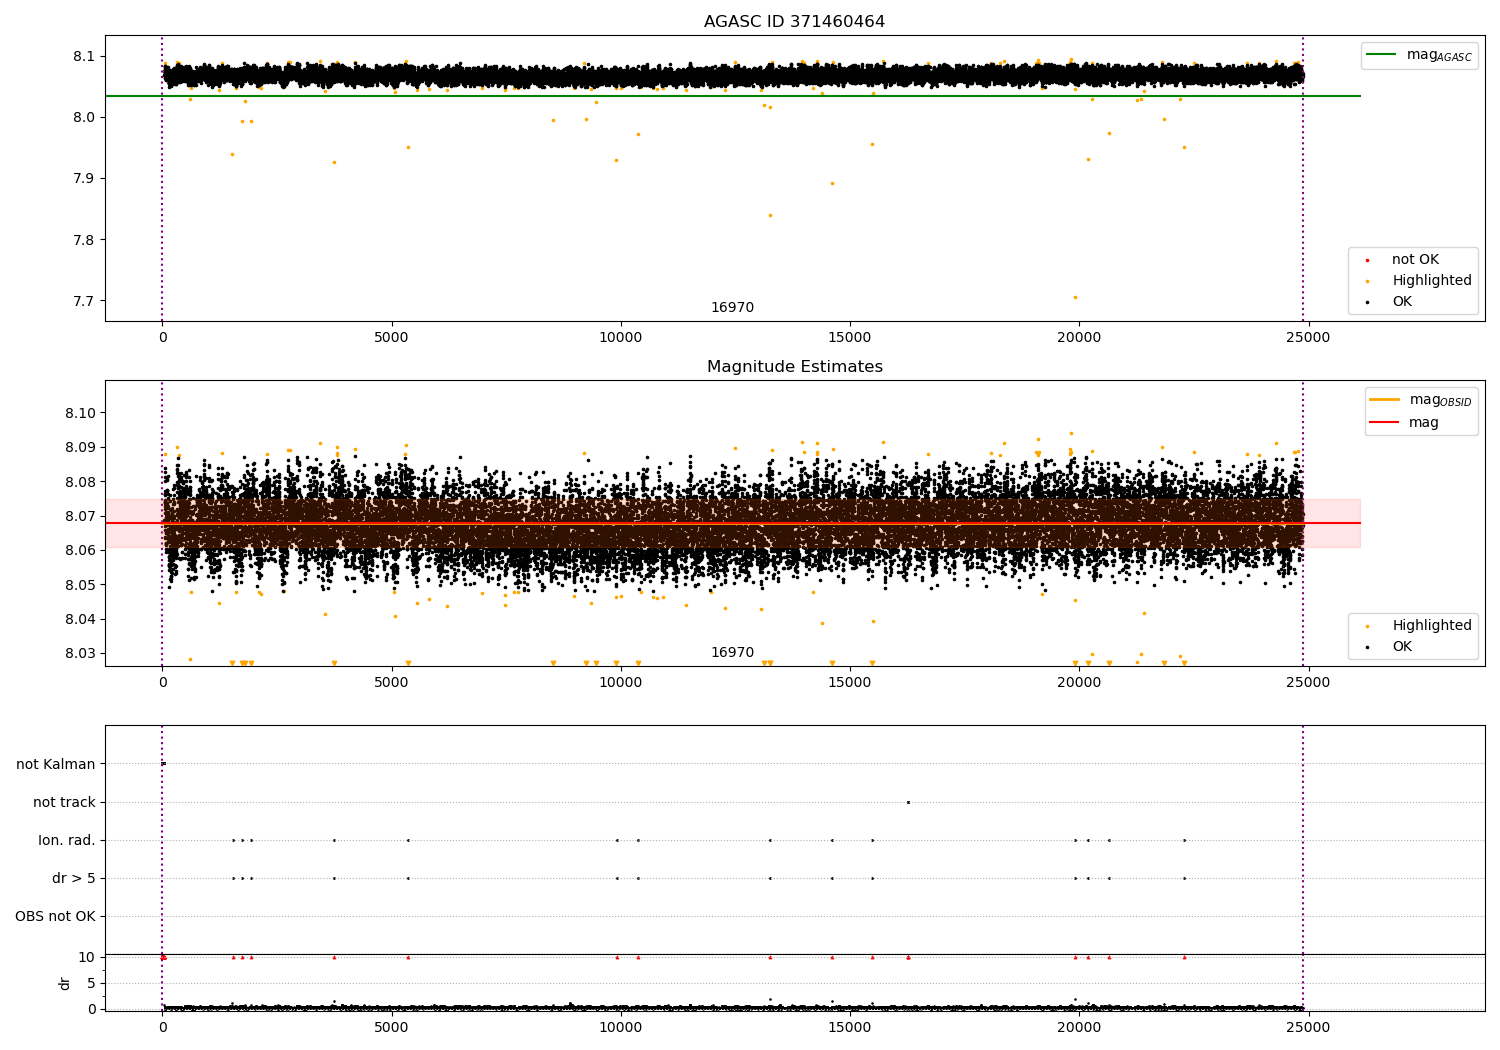Select the 'OBS not OK' axis label
Screen dimensions: 1500x1050
55,916
